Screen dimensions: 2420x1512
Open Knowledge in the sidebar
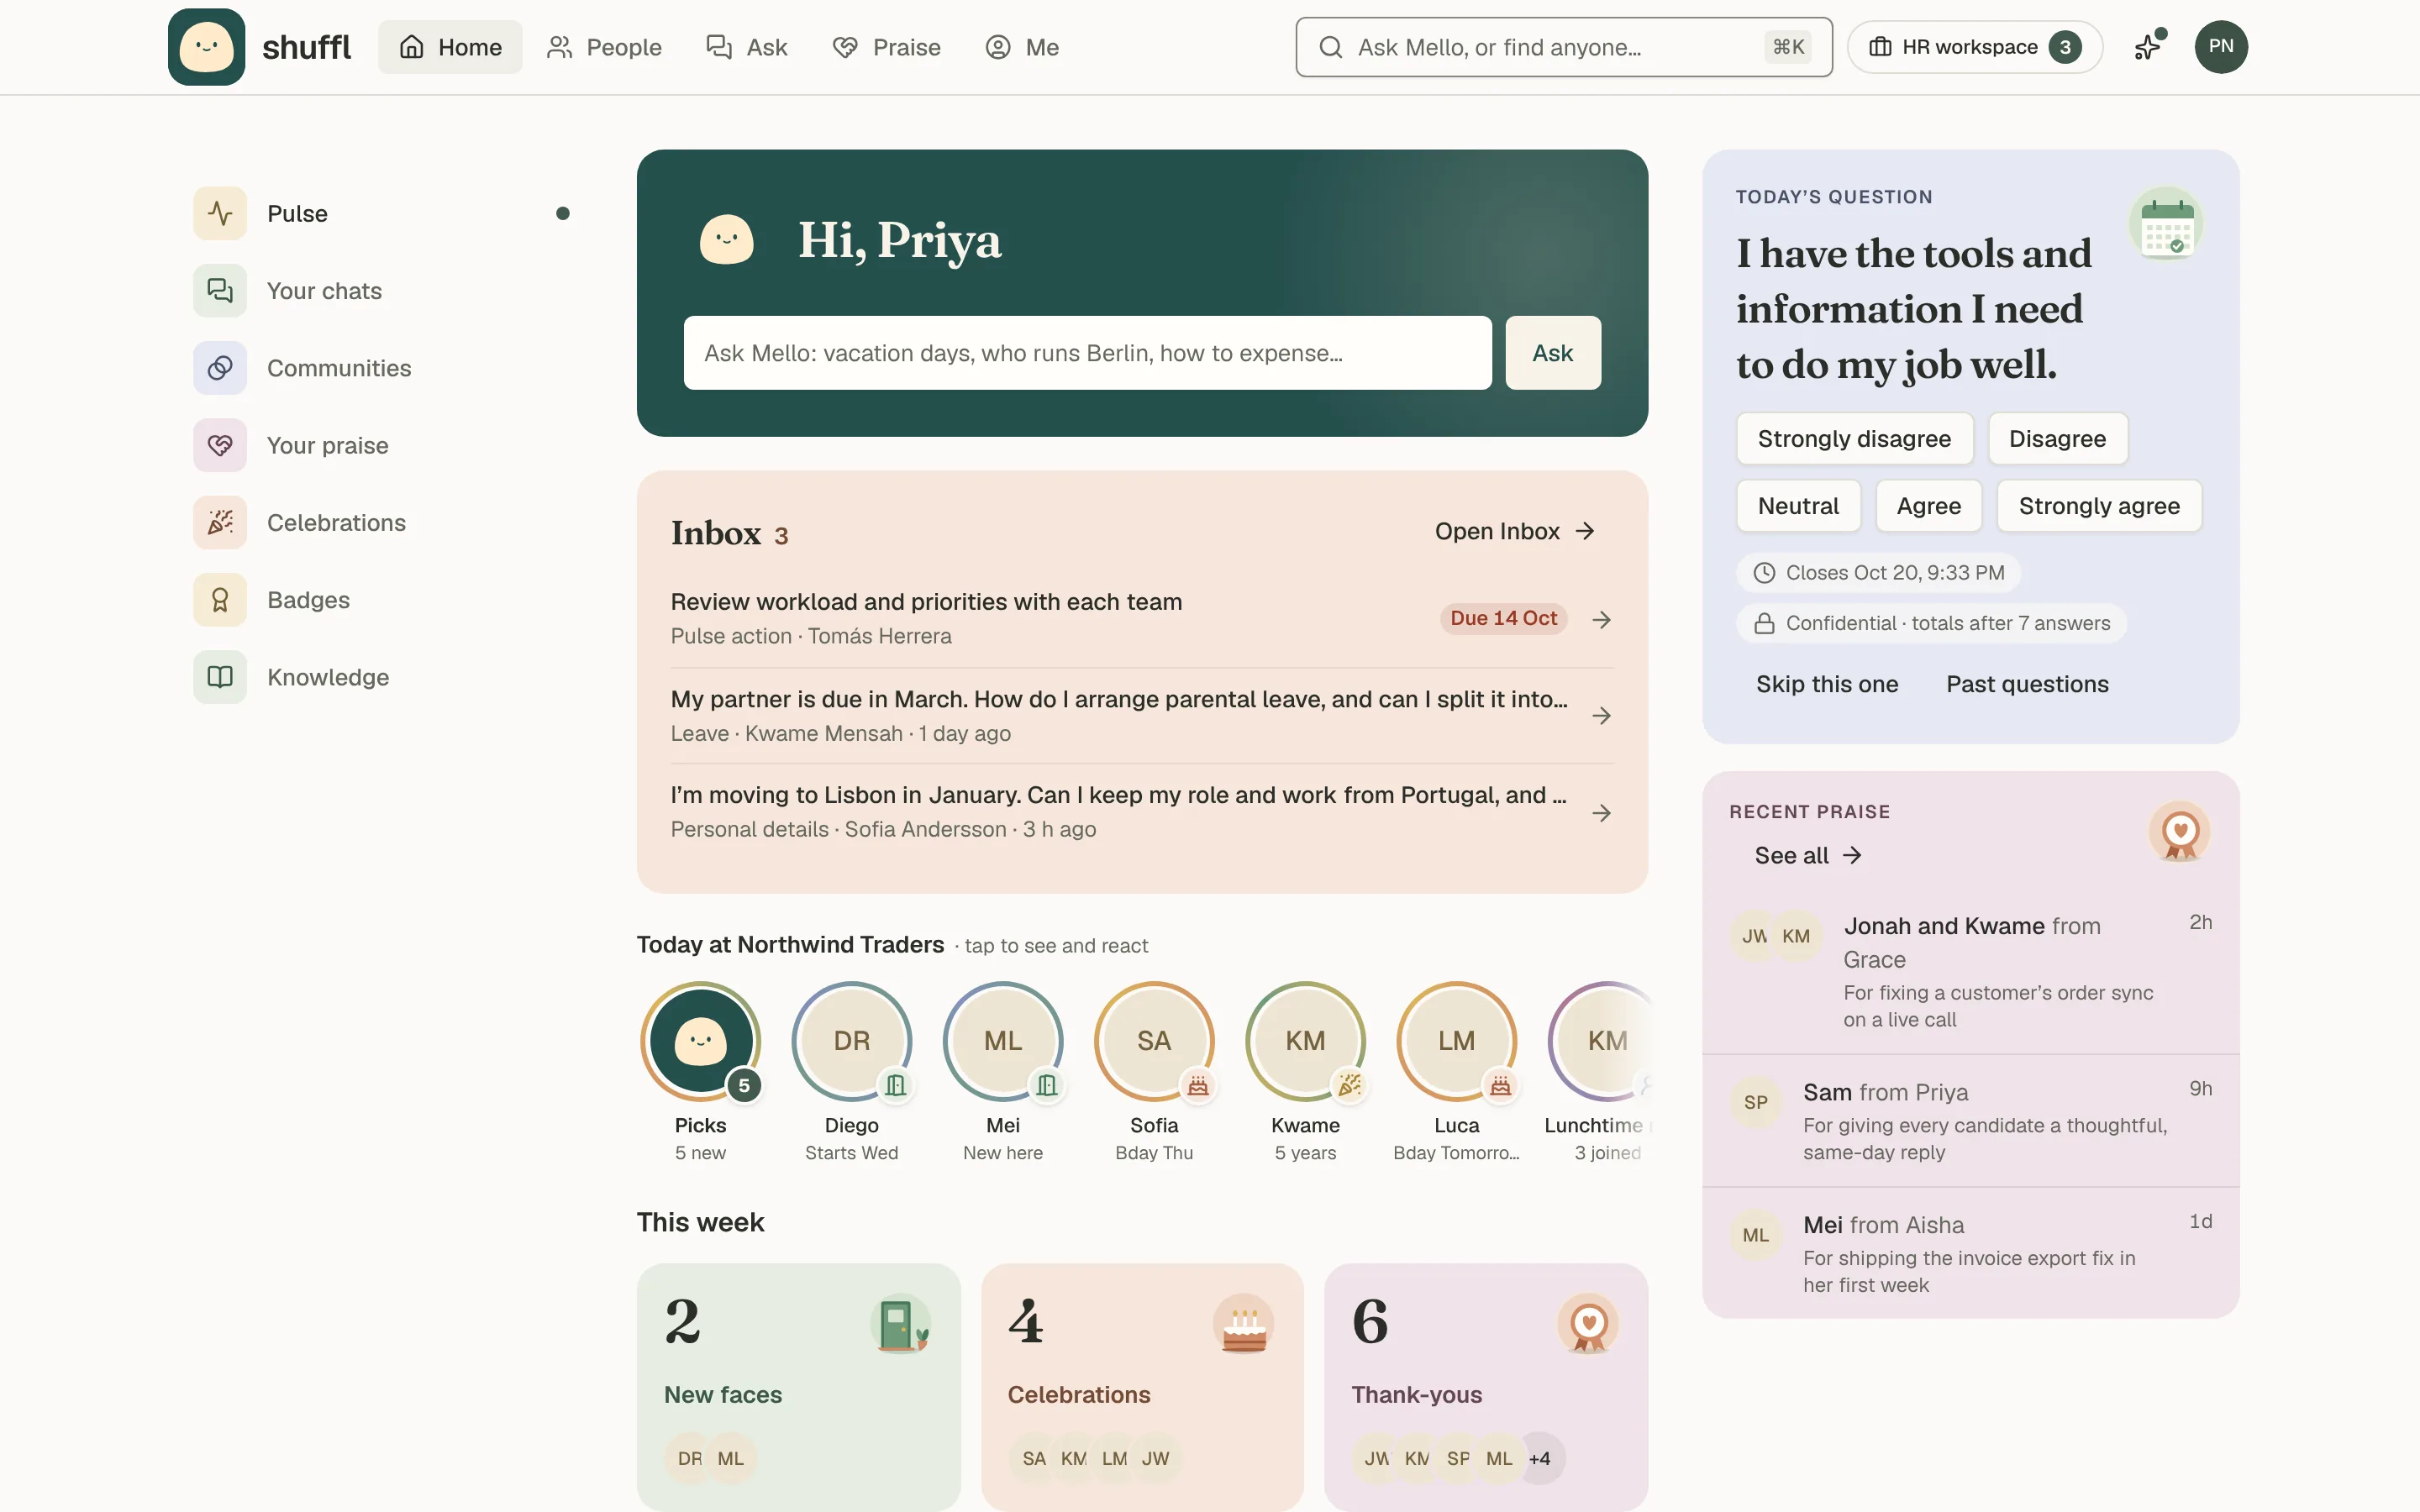(381, 677)
